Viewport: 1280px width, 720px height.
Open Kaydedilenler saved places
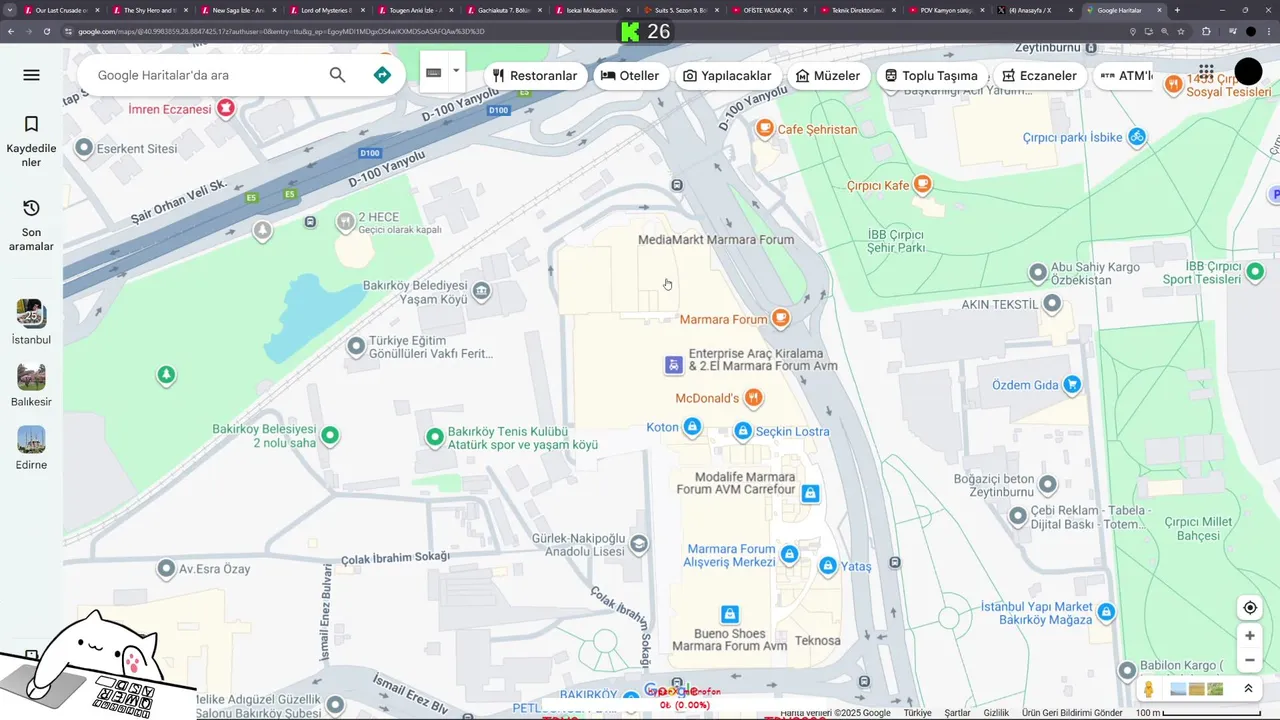(x=31, y=141)
